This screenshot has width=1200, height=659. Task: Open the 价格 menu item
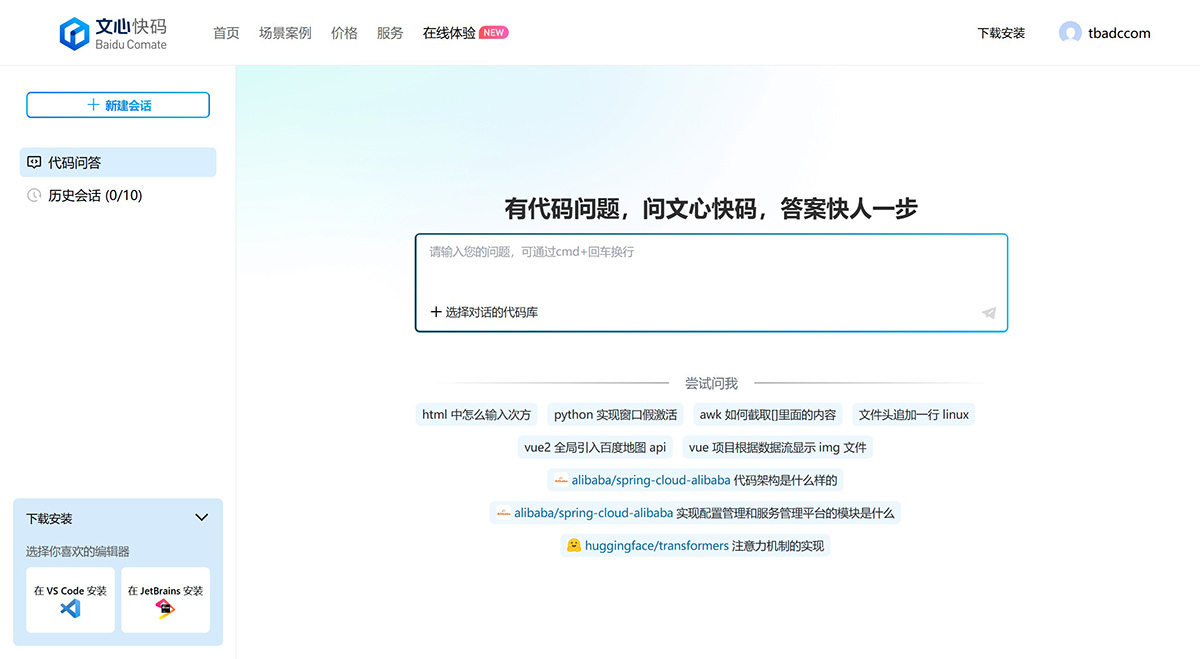344,32
